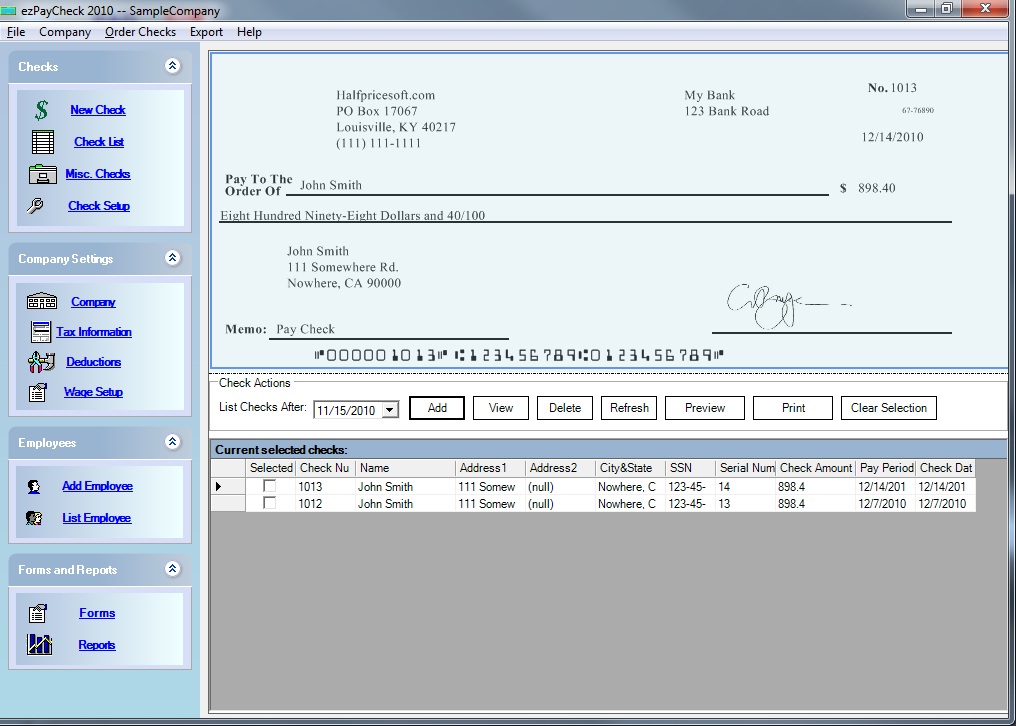Open the Tax Information link

click(x=94, y=332)
